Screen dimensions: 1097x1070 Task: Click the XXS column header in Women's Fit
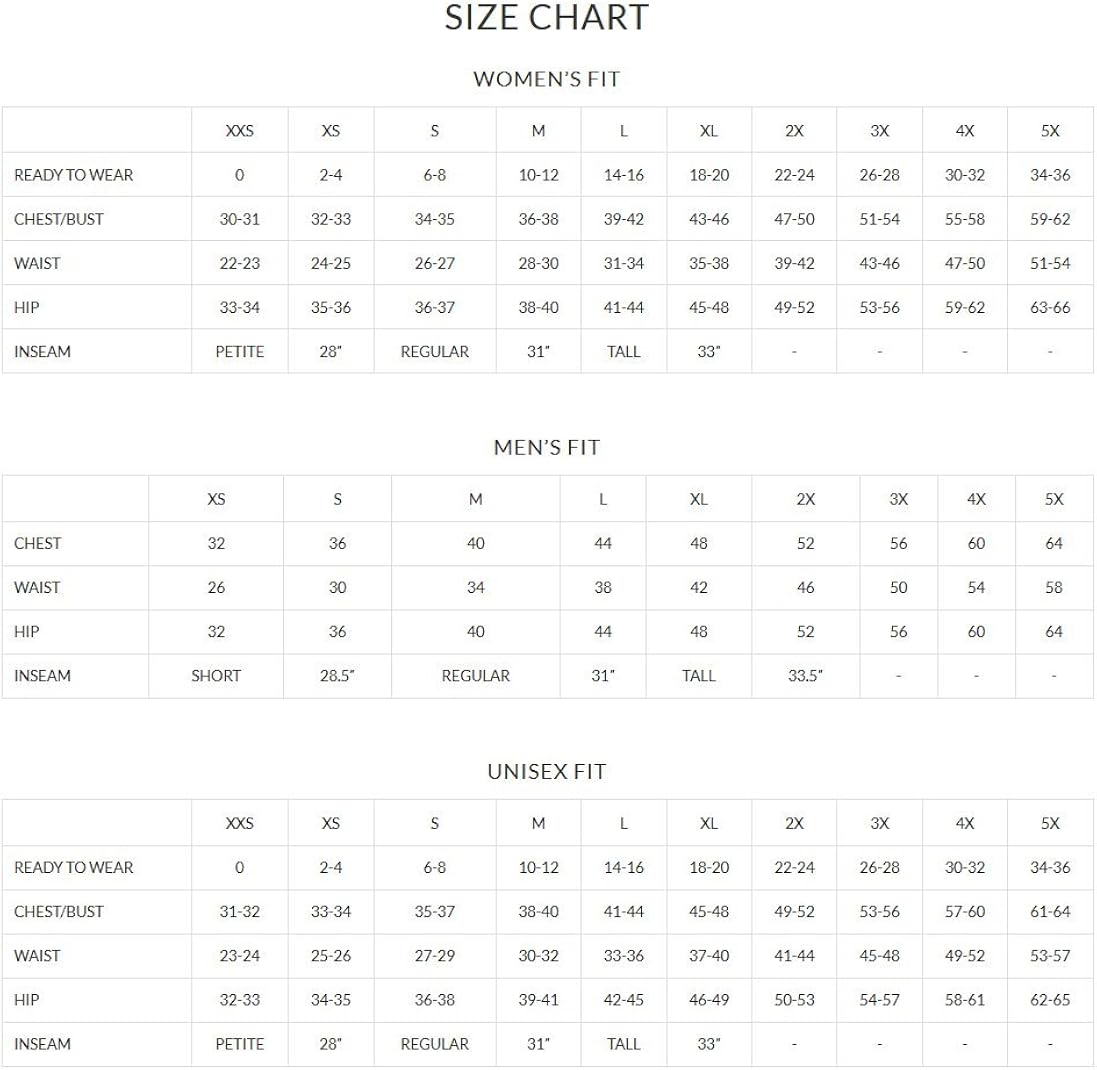(x=239, y=131)
